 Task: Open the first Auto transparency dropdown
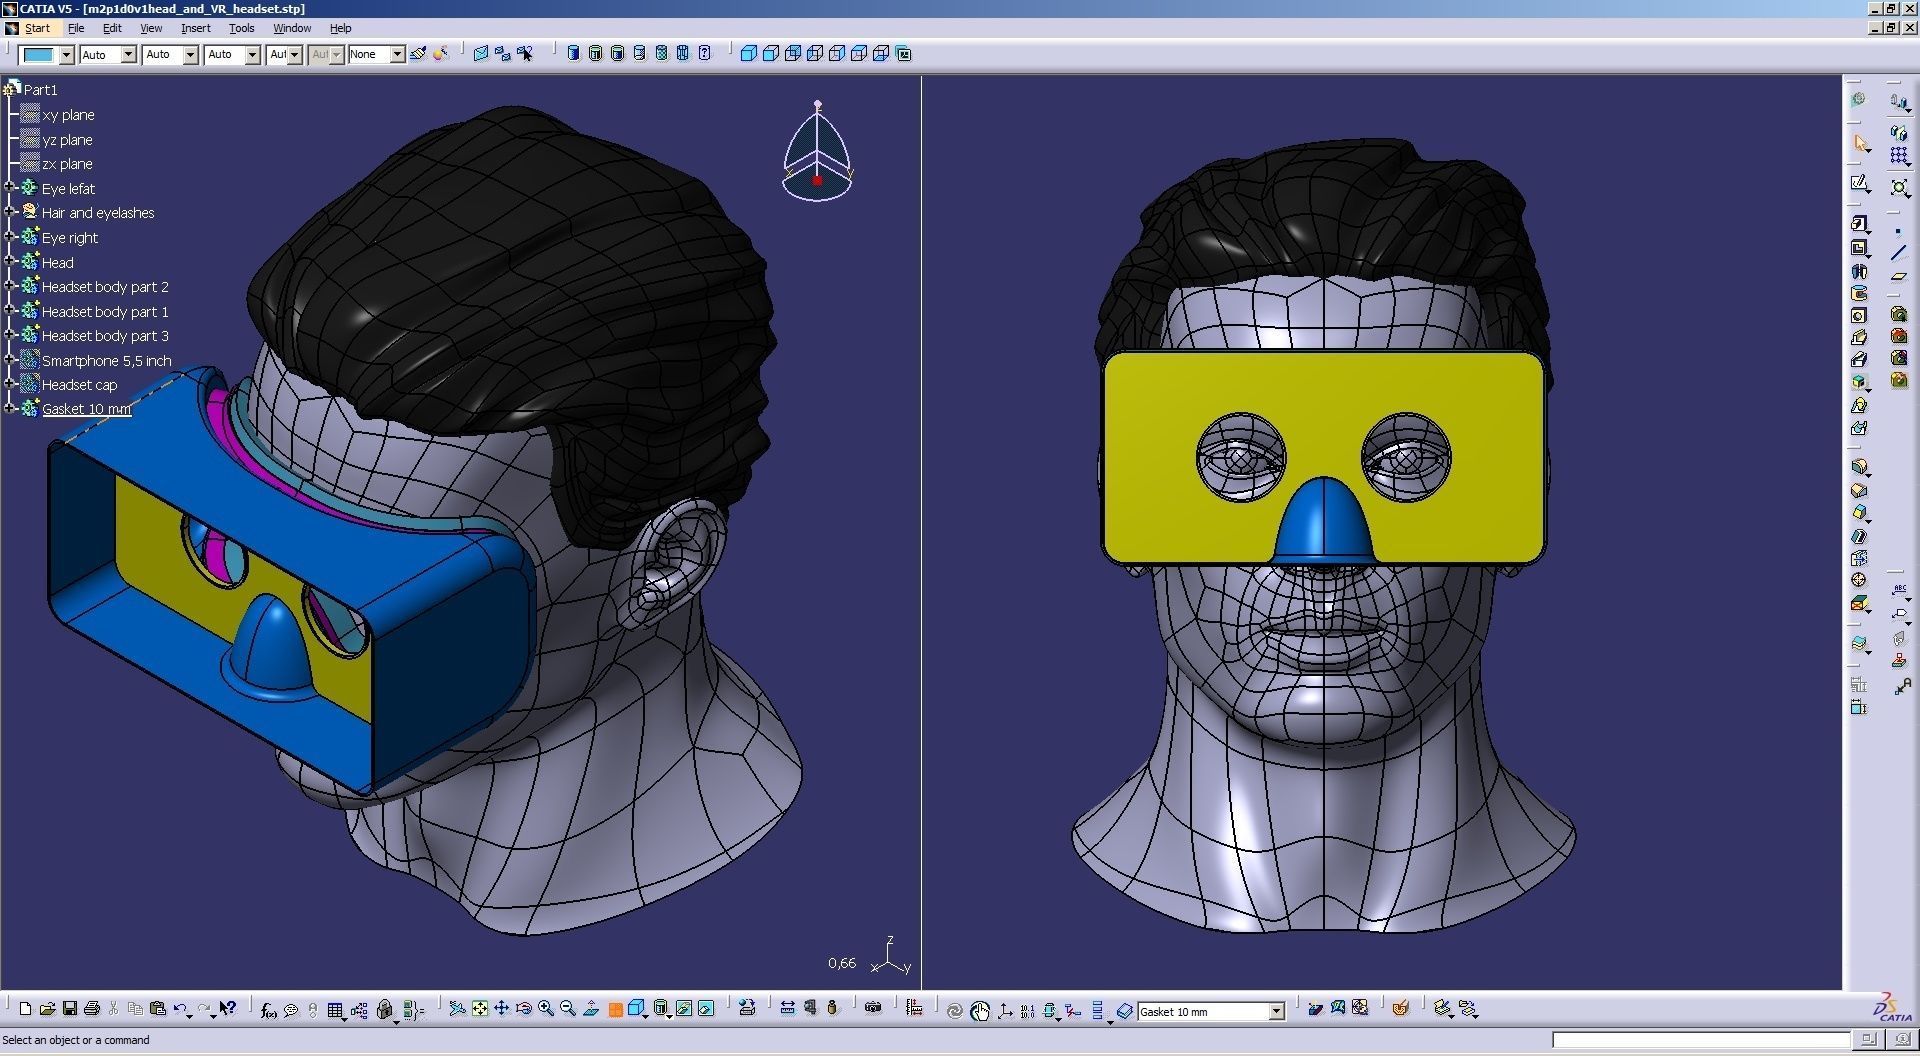tap(128, 55)
